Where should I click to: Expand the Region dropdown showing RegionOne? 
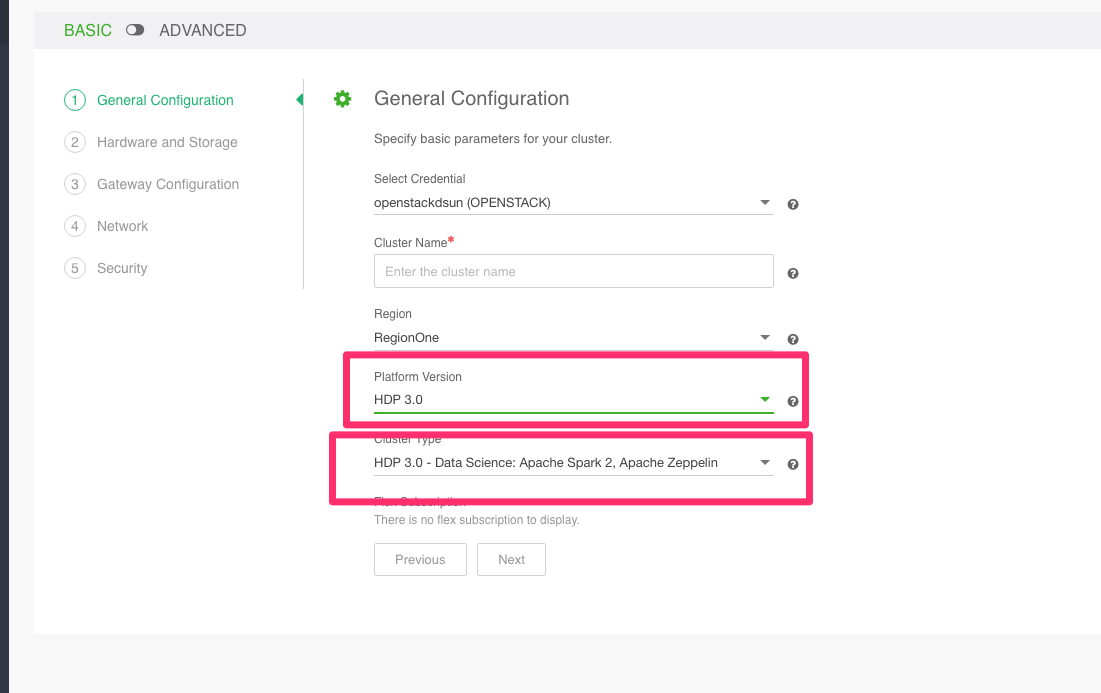click(765, 337)
